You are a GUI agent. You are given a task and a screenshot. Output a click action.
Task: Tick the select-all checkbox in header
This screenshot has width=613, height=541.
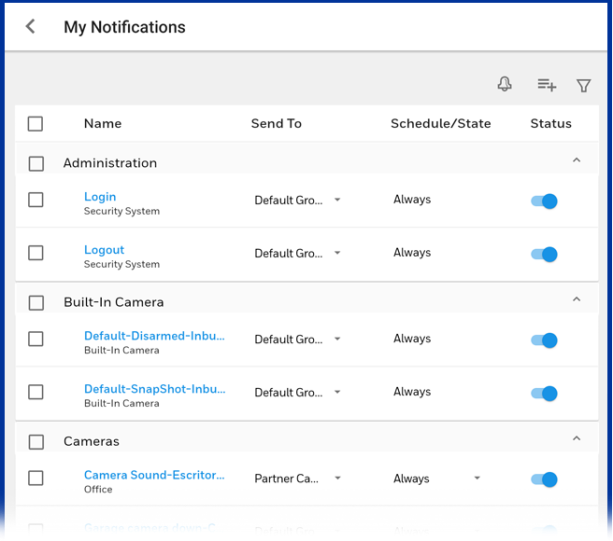click(x=36, y=124)
